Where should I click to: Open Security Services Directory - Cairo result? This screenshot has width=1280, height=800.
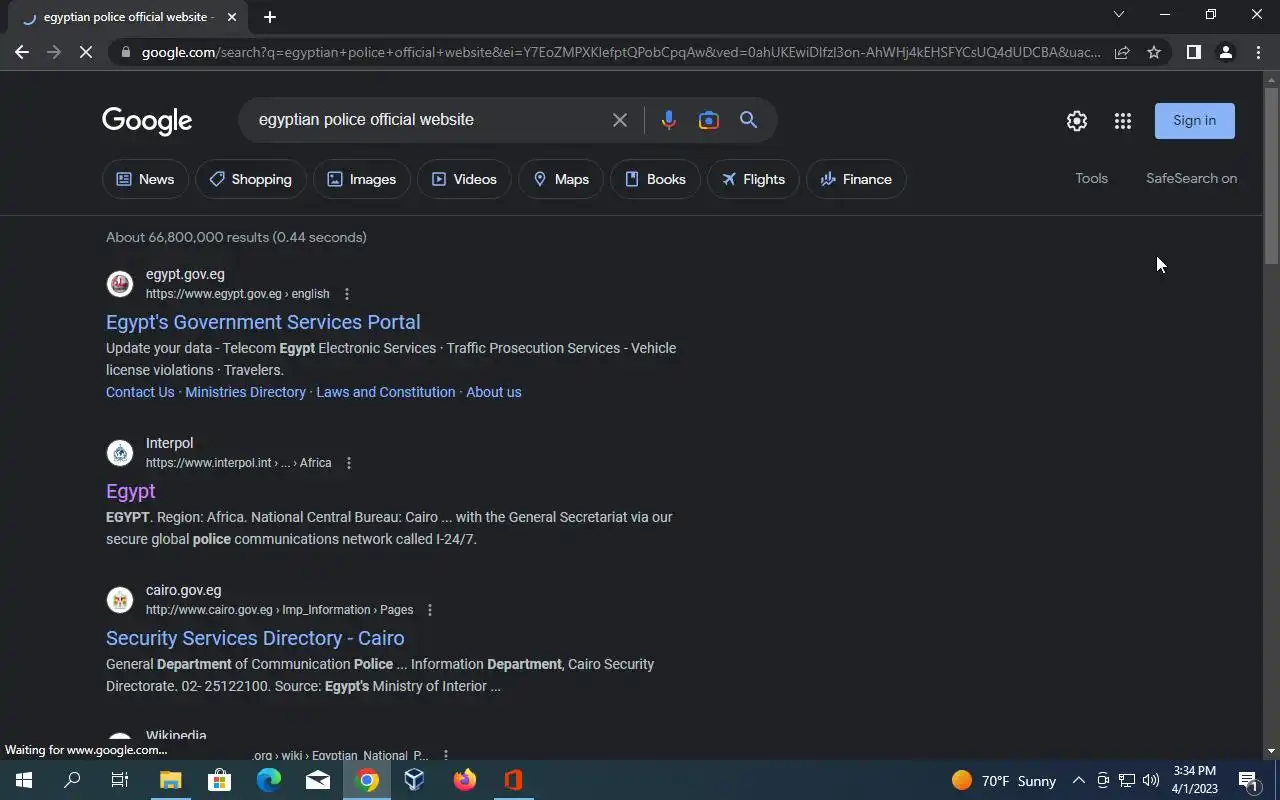pos(255,638)
